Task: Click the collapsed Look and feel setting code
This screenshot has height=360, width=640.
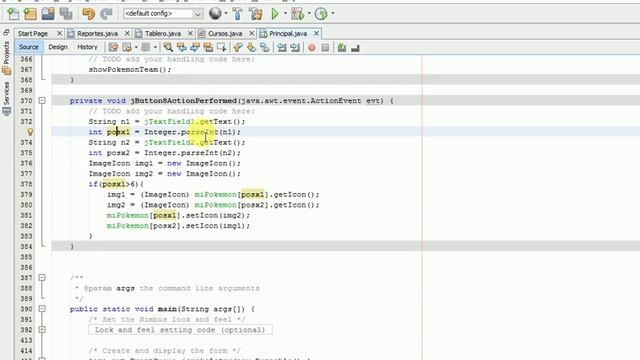Action: click(x=180, y=330)
